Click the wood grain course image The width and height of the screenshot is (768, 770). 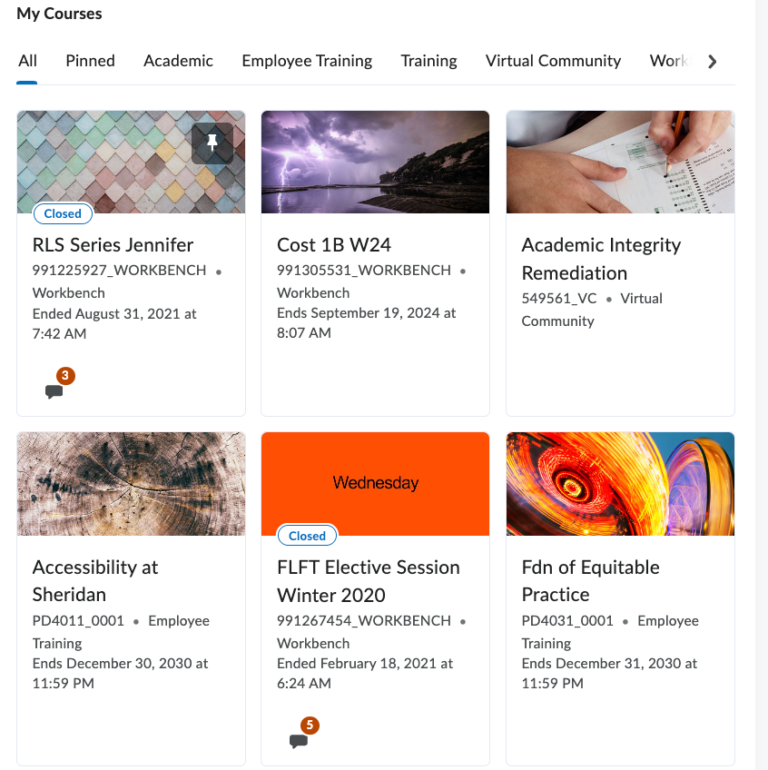[131, 484]
